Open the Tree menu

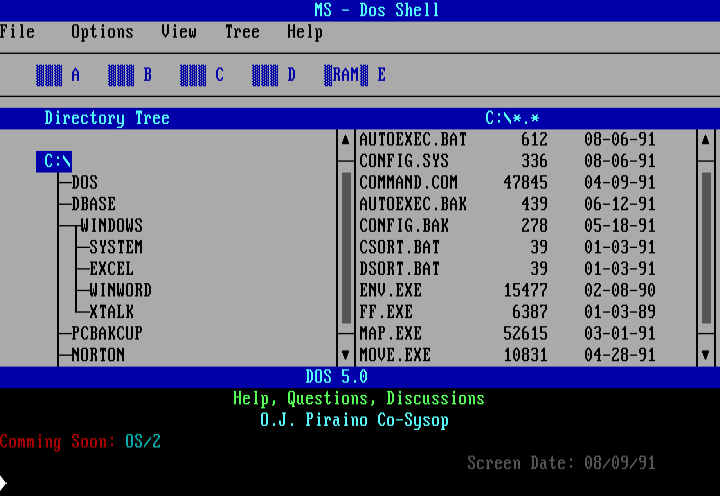242,32
